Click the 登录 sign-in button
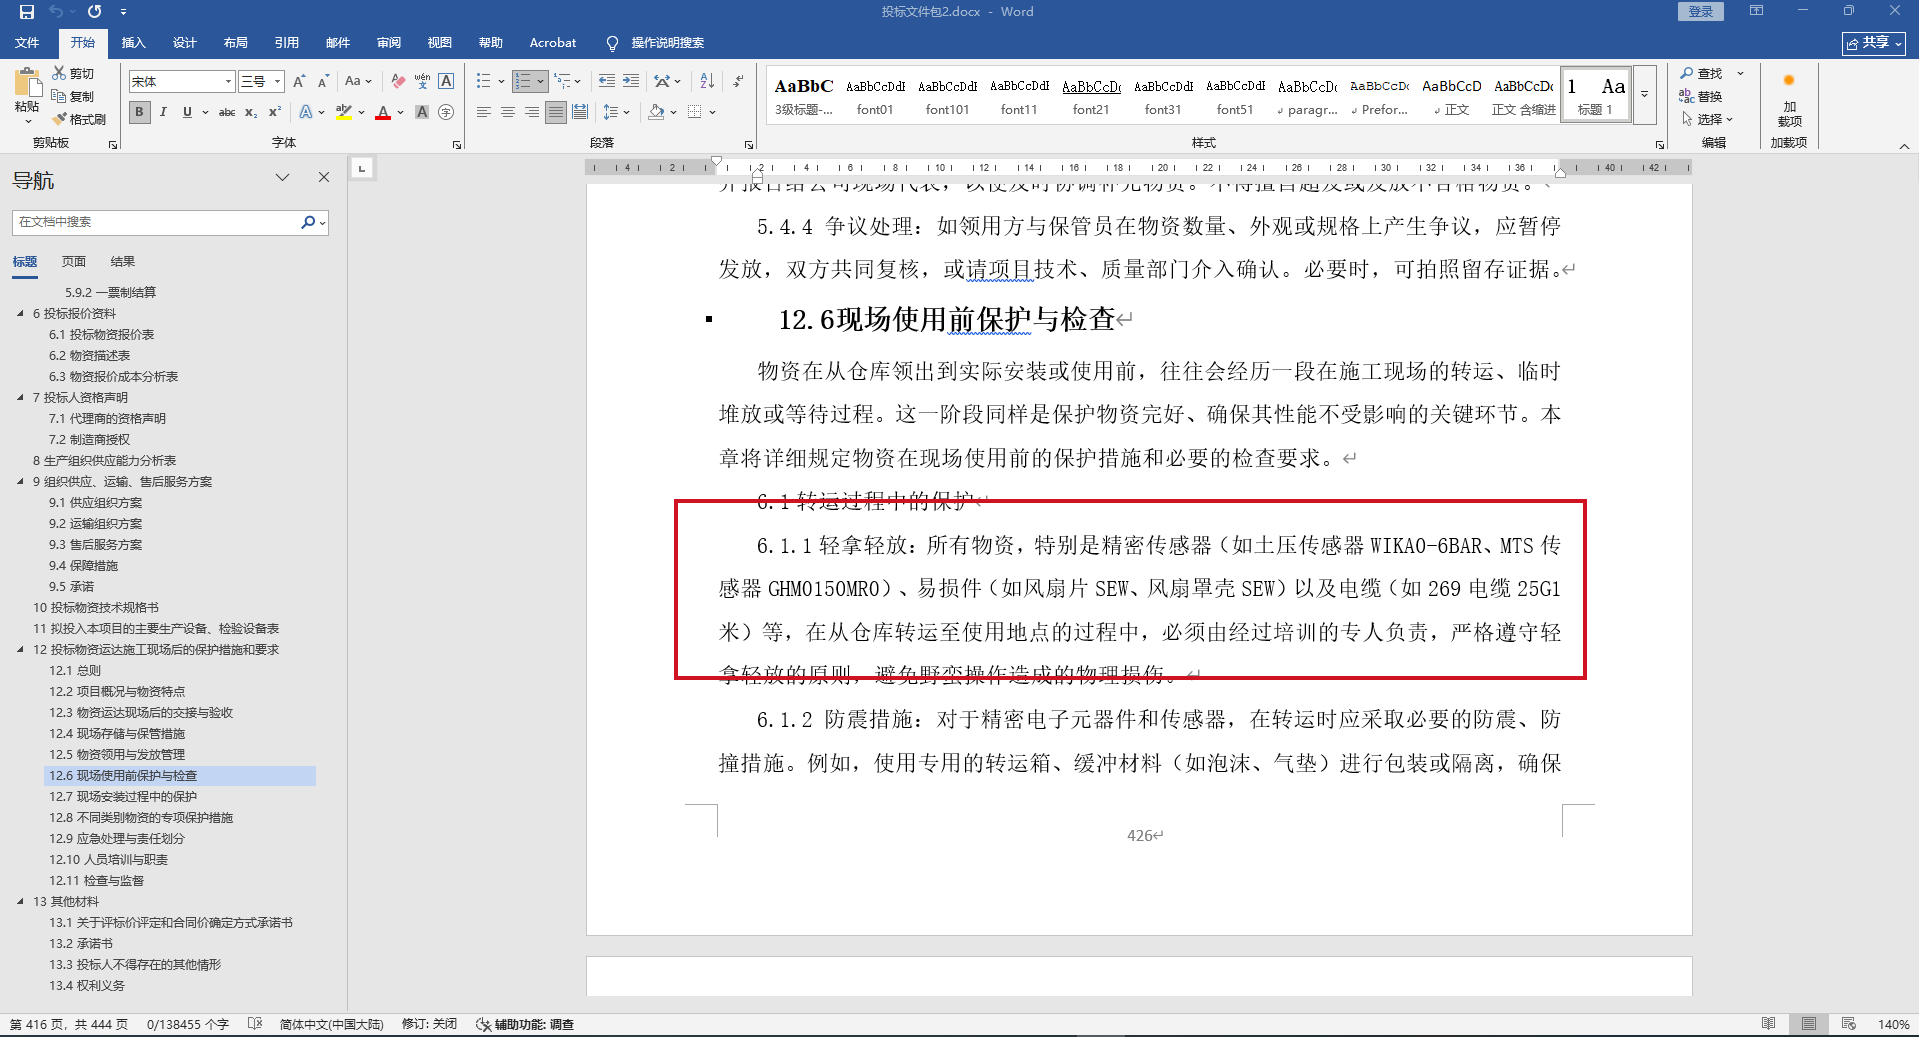1919x1037 pixels. pos(1701,11)
